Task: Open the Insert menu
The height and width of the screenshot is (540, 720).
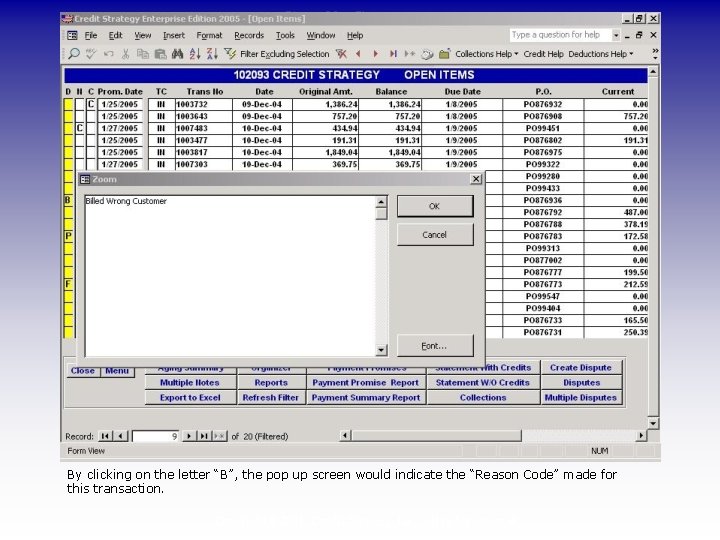Action: 174,35
